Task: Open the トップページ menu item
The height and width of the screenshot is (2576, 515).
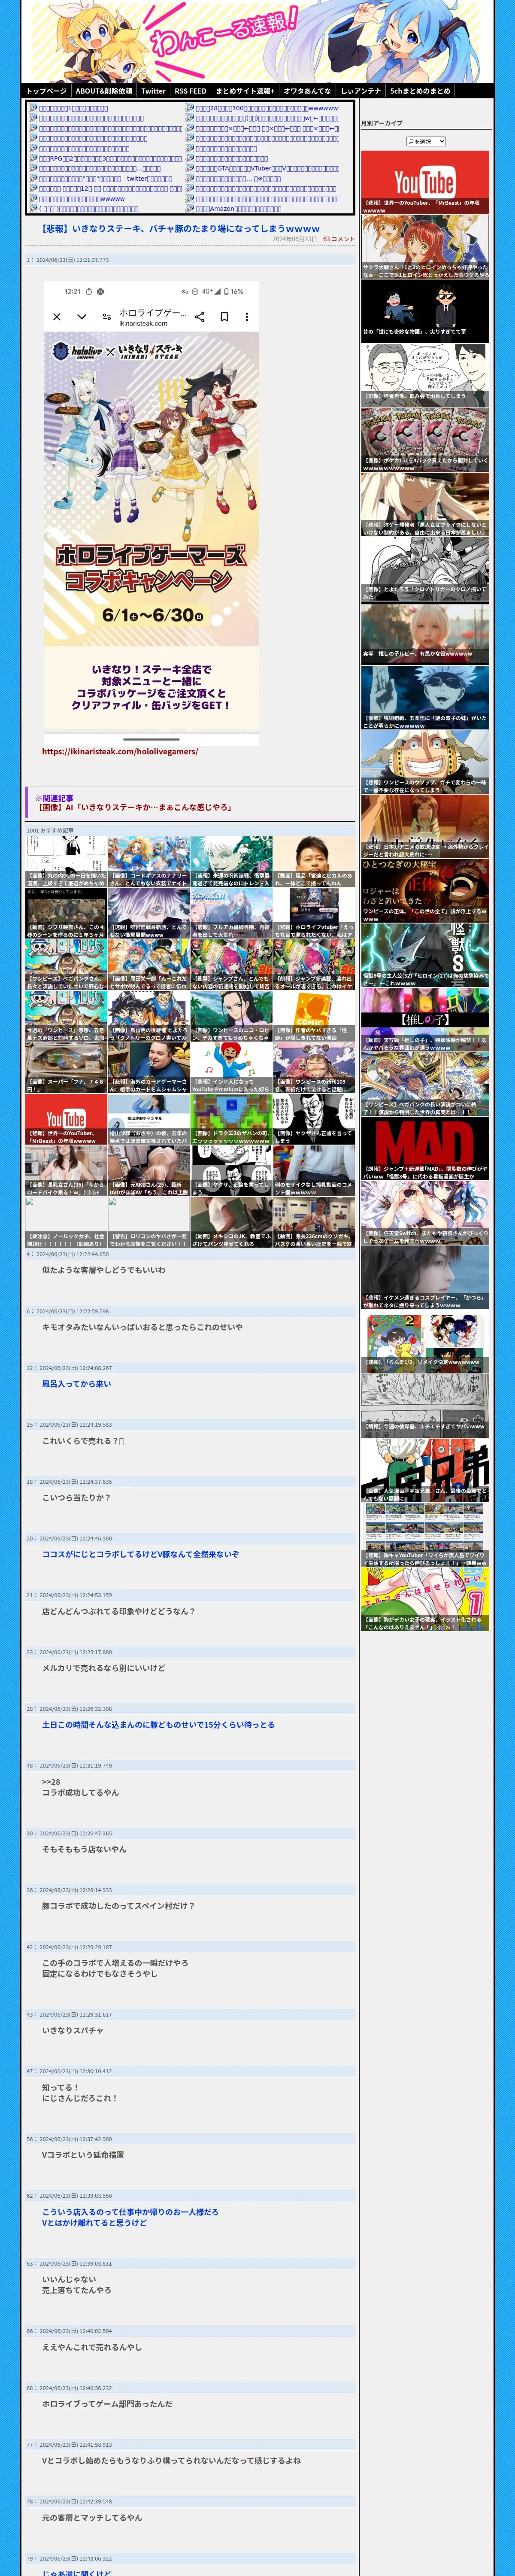Action: [x=46, y=91]
